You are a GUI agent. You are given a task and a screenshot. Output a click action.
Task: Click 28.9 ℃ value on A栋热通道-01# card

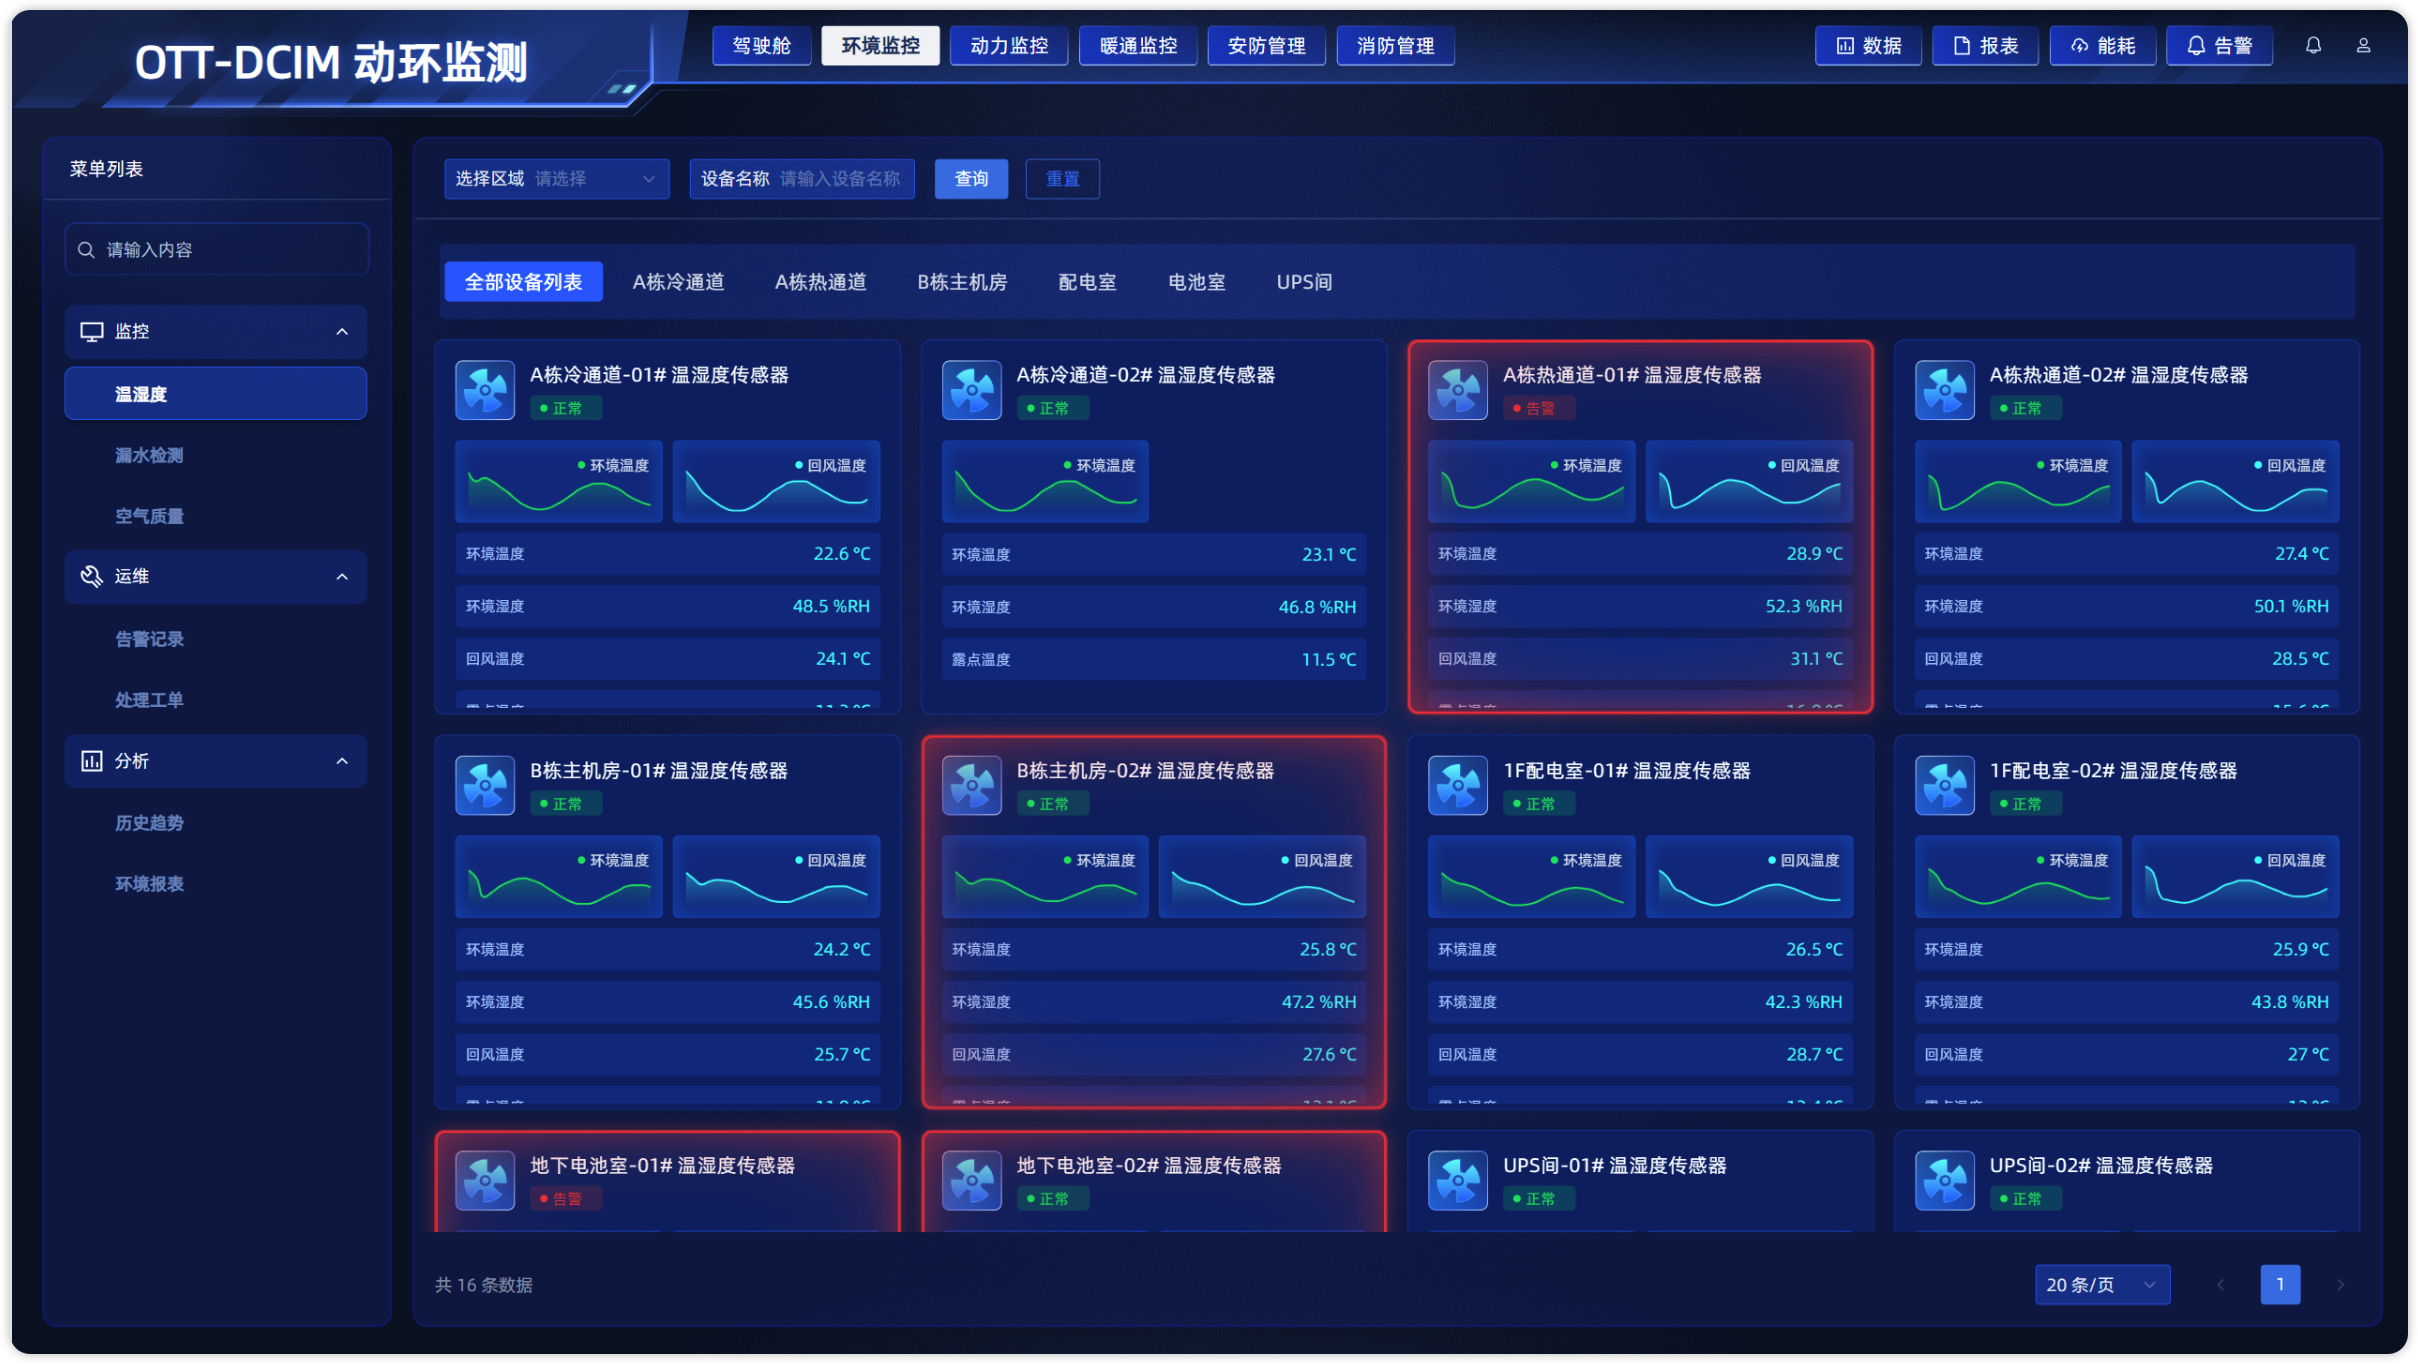(x=1814, y=554)
